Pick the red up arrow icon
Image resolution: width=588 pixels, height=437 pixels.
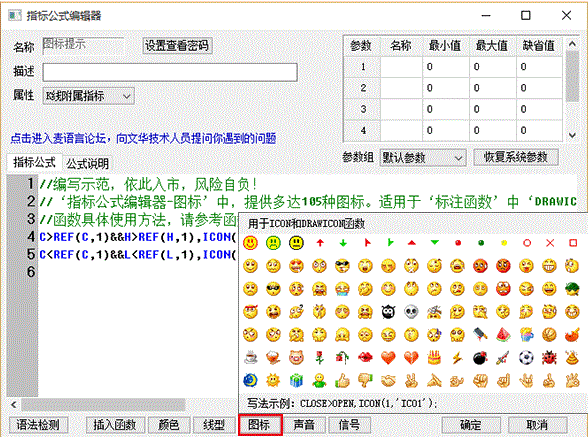pos(320,243)
